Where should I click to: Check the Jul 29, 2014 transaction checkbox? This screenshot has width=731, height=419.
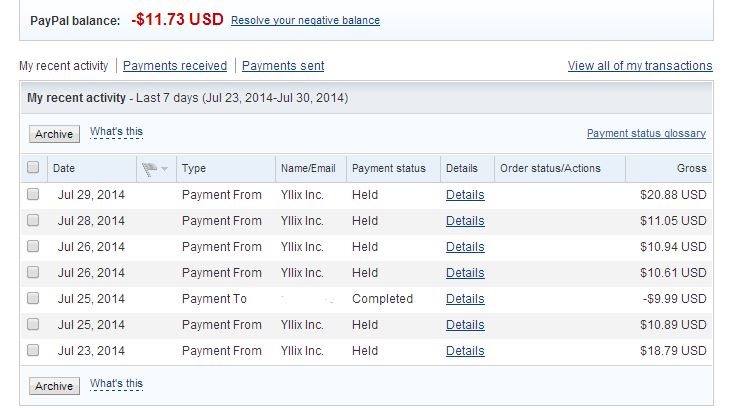33,195
